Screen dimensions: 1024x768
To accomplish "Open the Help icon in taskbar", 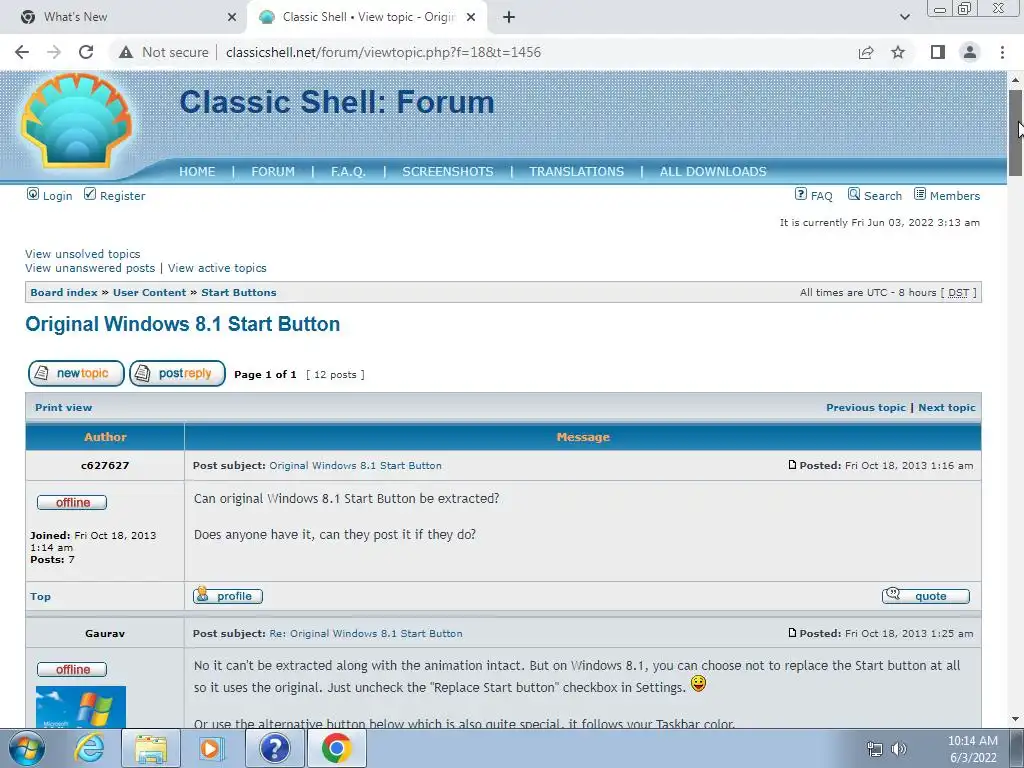I will [x=274, y=748].
